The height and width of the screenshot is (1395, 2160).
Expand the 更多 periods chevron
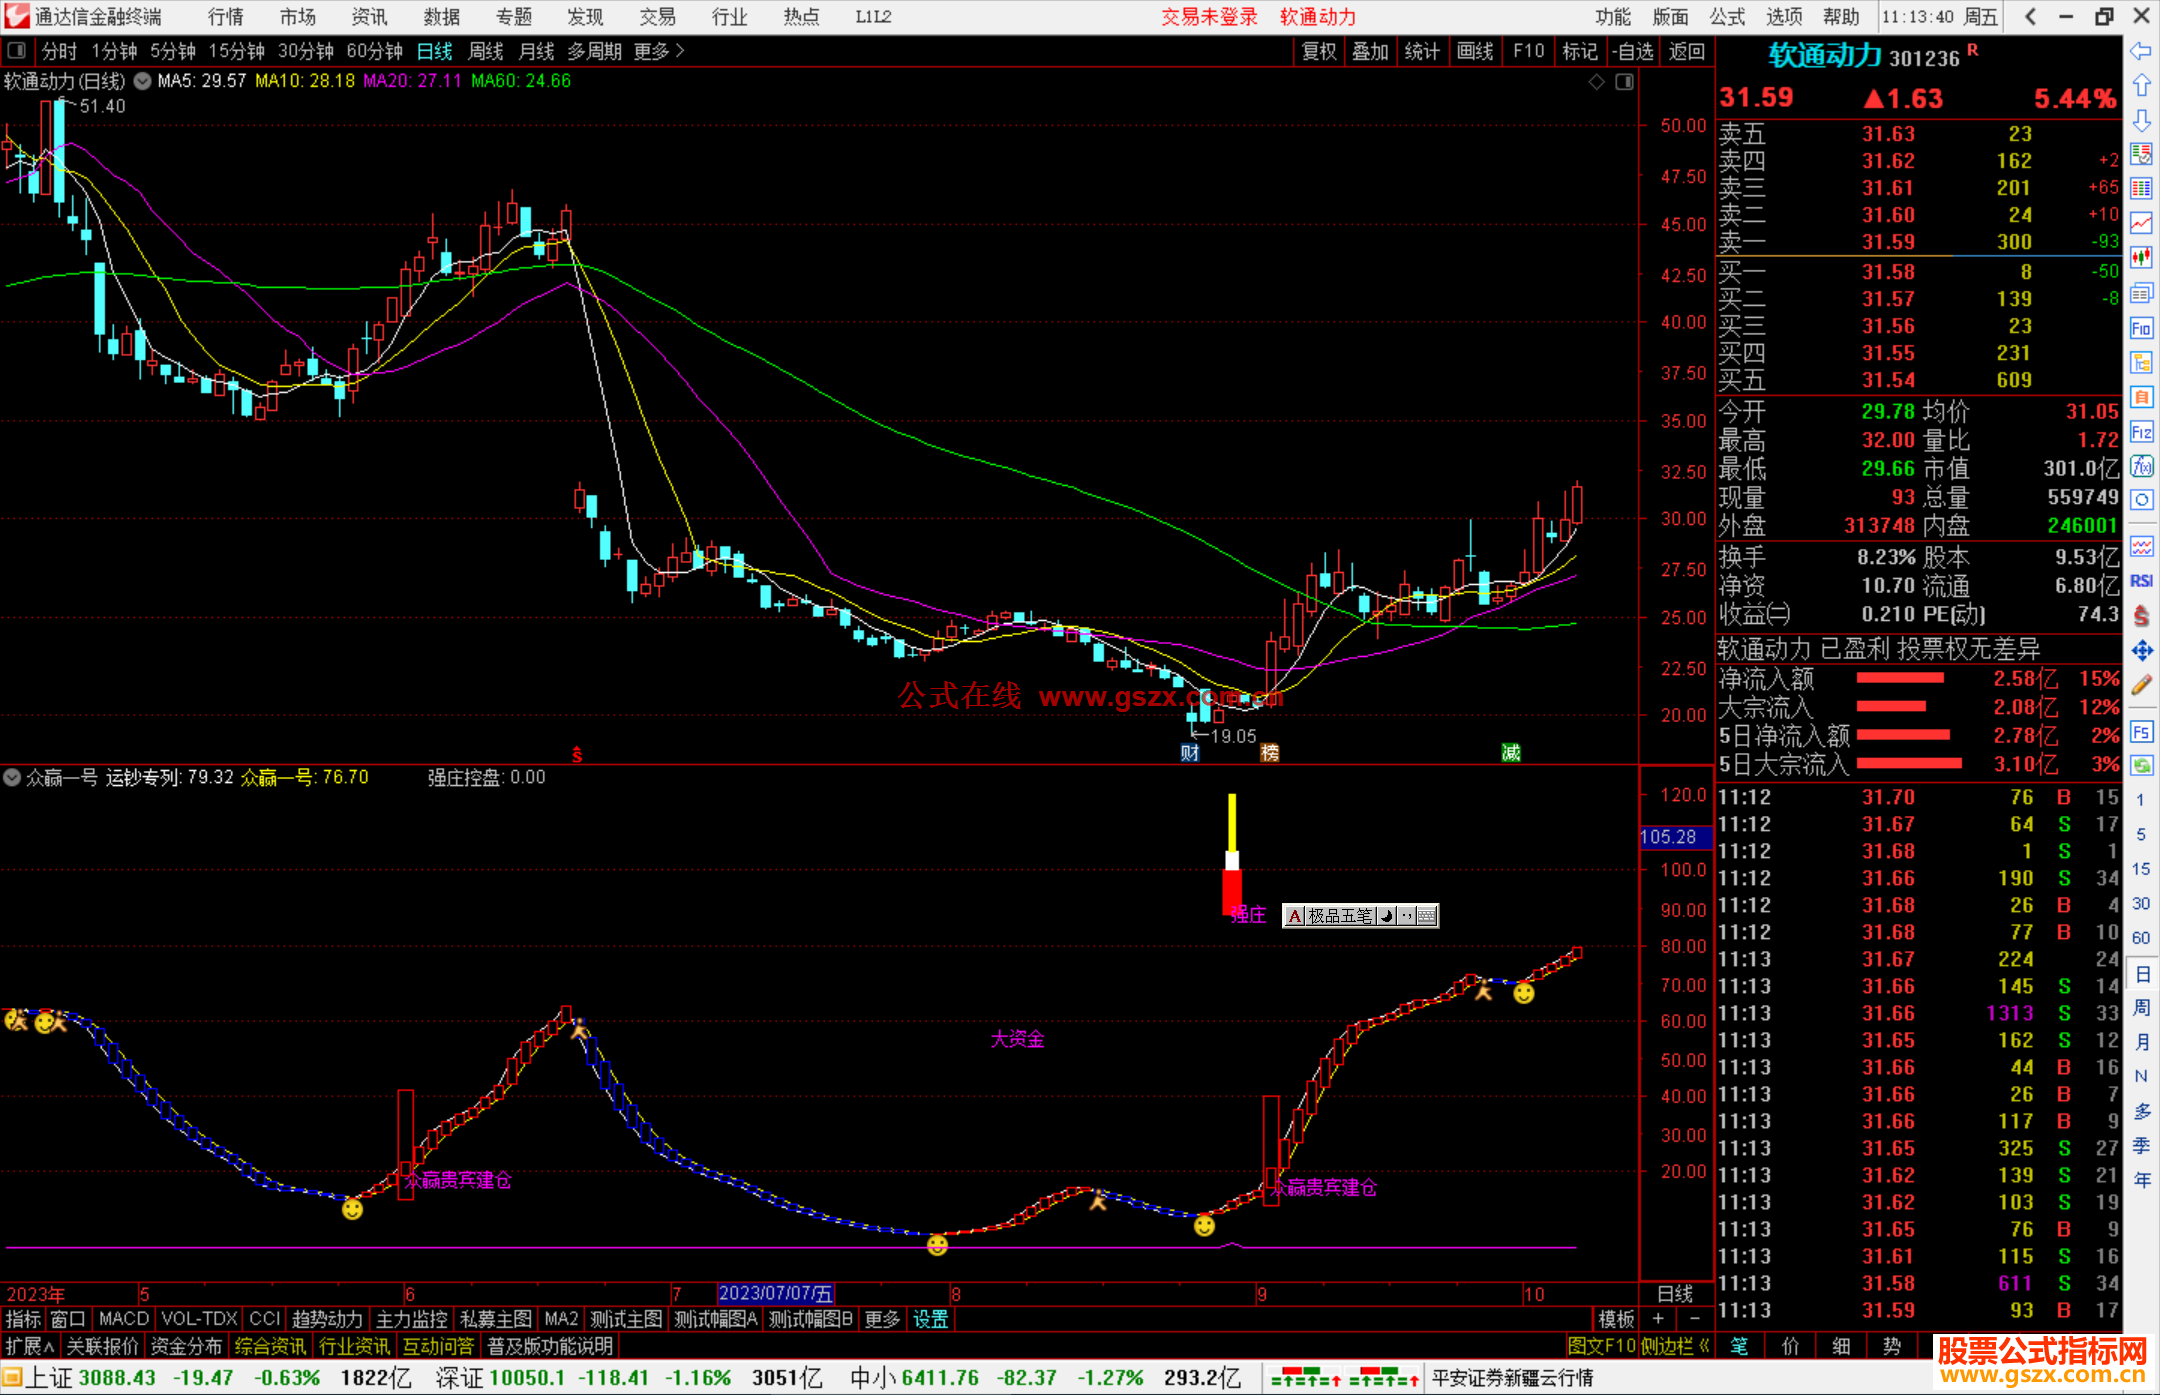click(x=680, y=50)
